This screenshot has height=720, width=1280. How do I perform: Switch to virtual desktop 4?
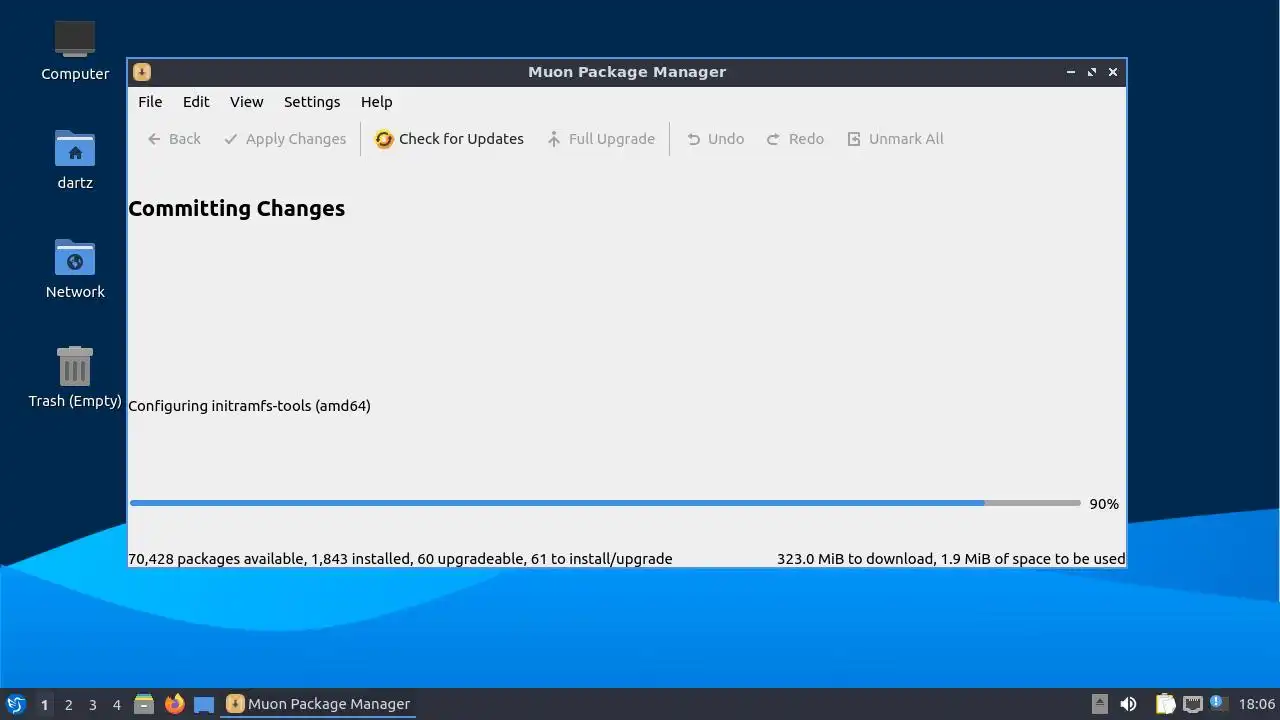116,704
